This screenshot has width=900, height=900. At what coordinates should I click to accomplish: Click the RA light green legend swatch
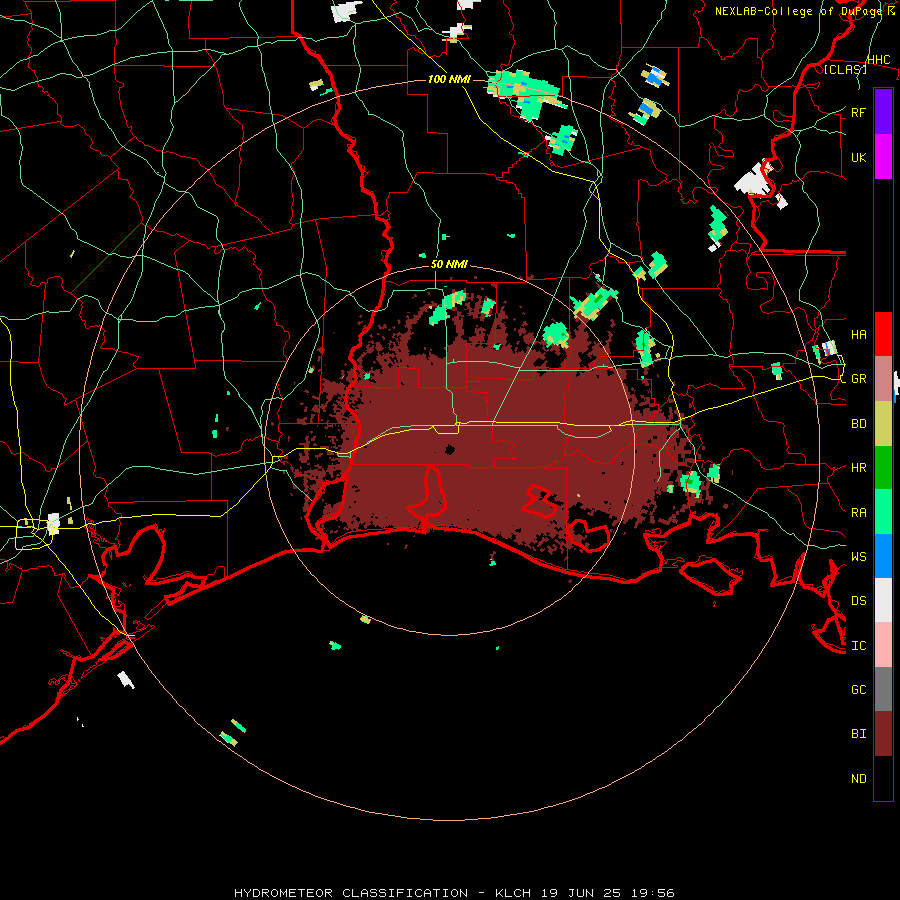pos(883,512)
